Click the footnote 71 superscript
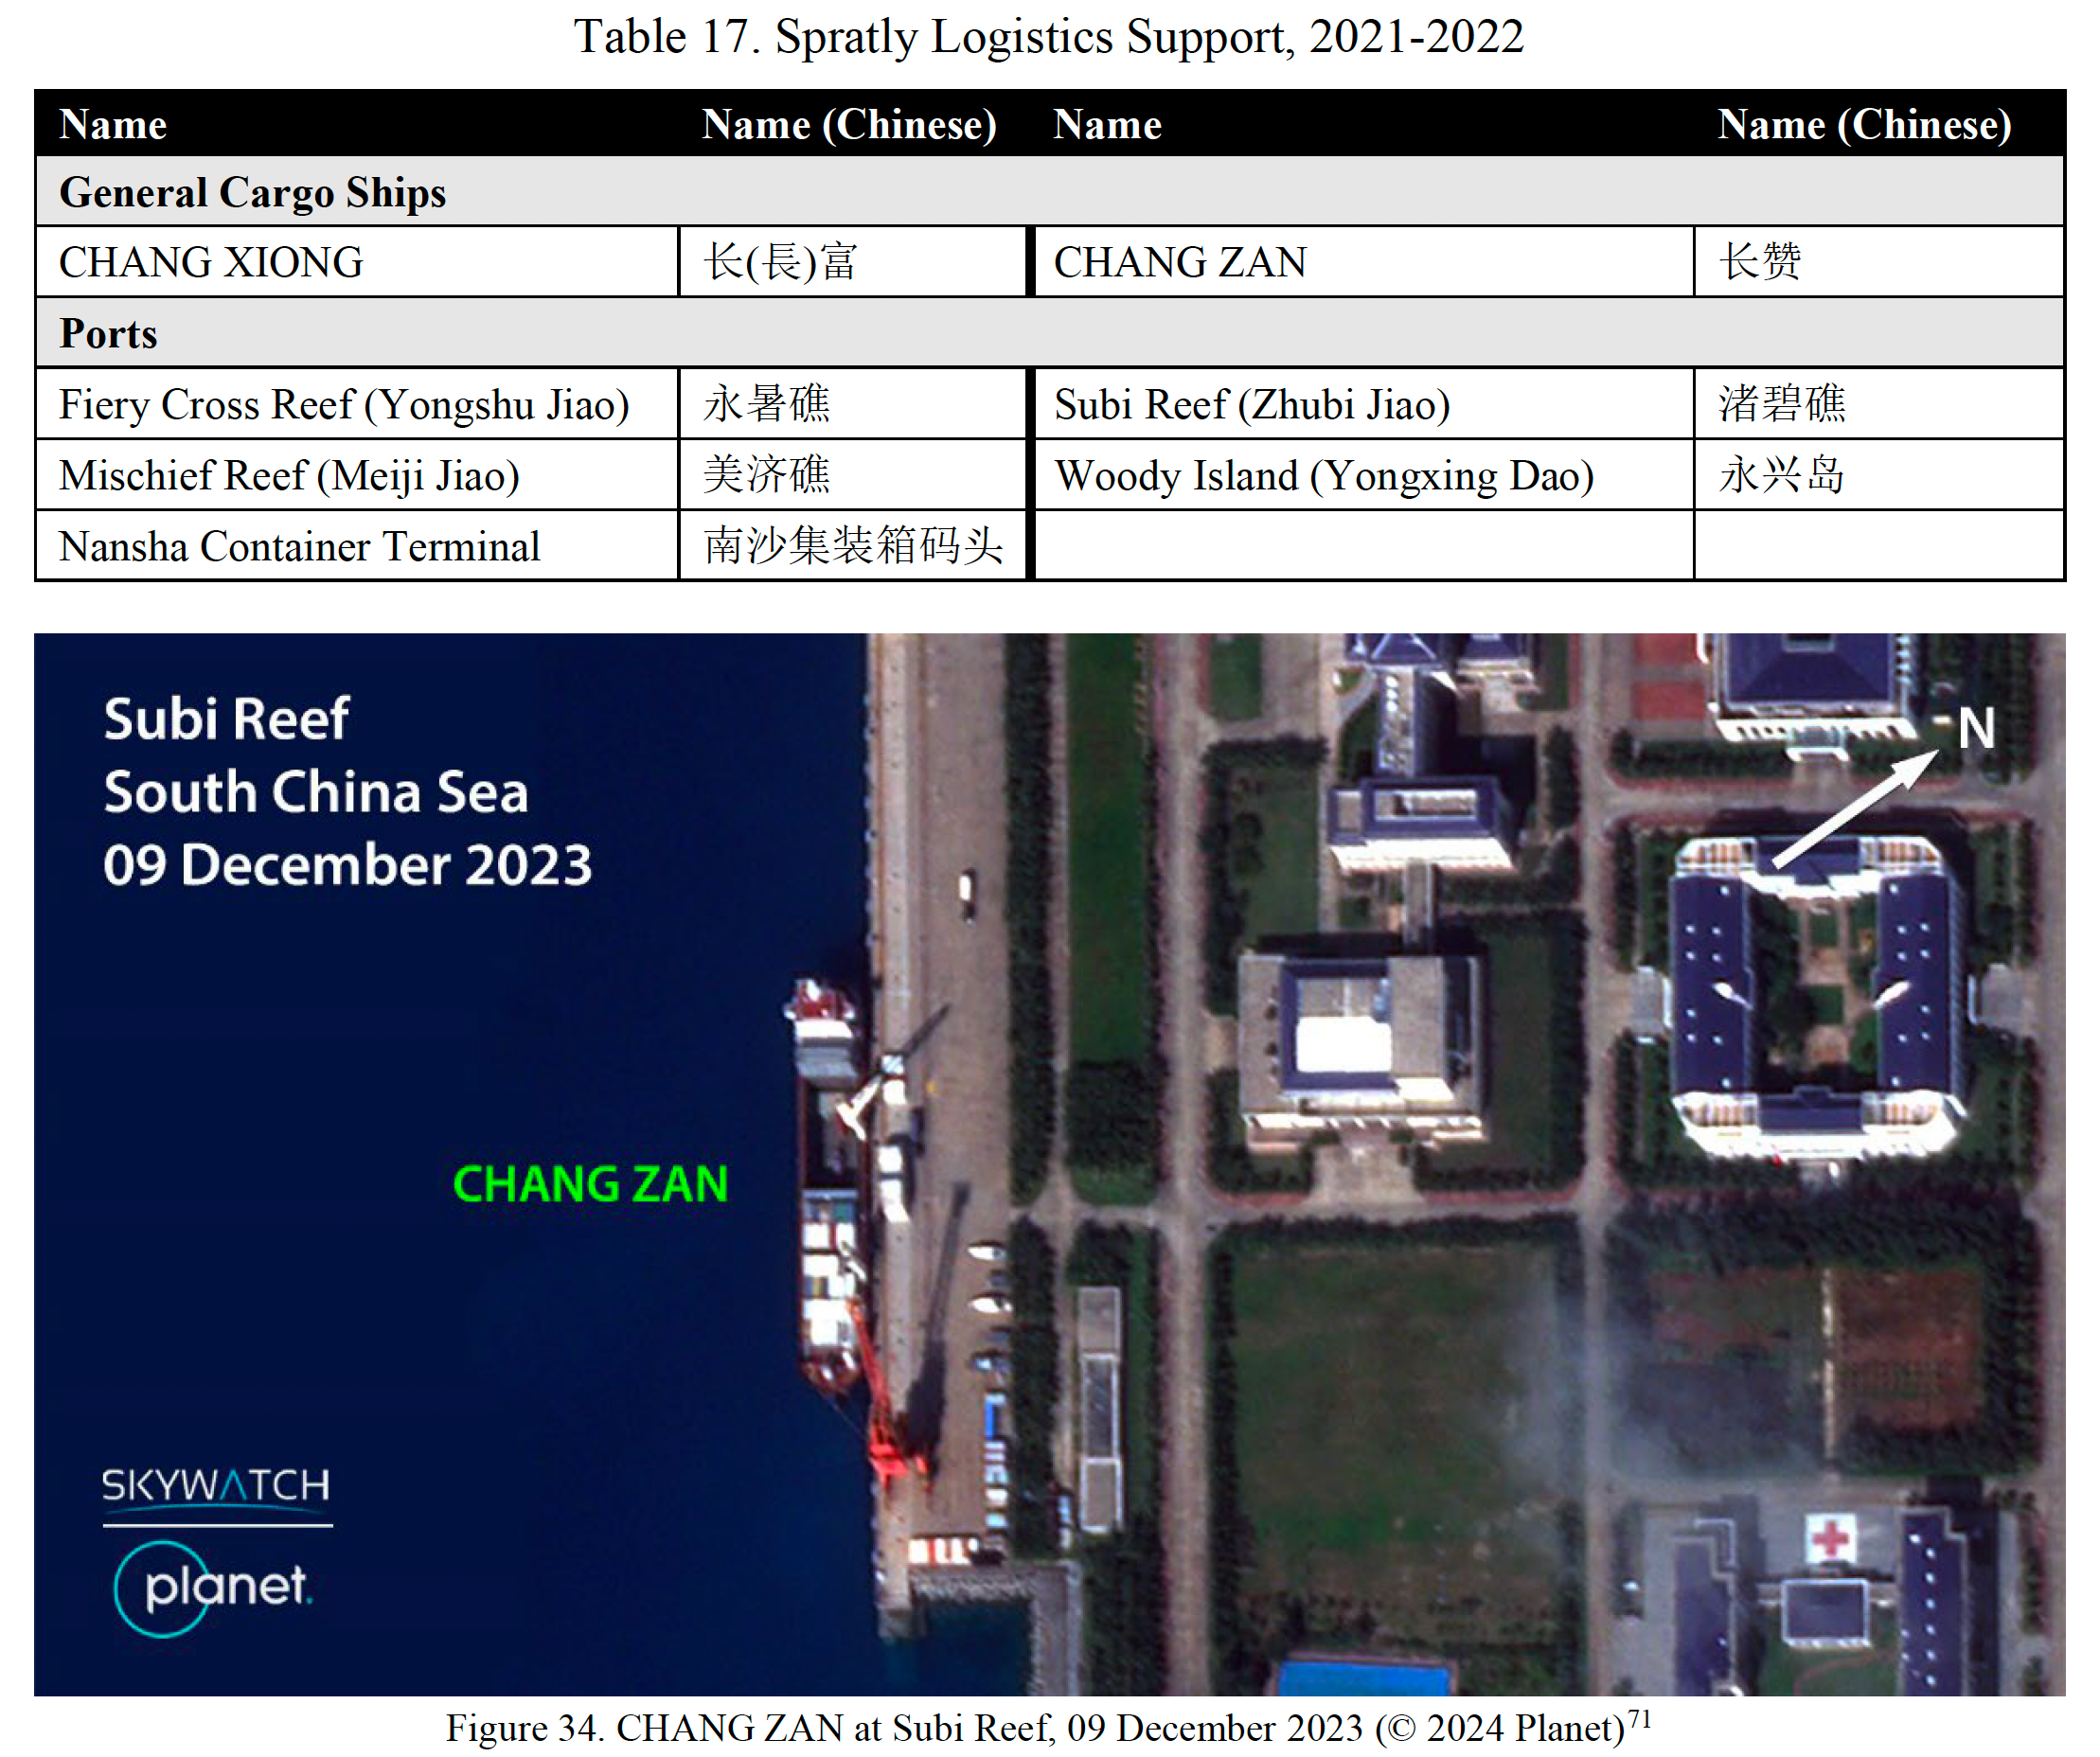The height and width of the screenshot is (1757, 2100). pyautogui.click(x=1639, y=1718)
